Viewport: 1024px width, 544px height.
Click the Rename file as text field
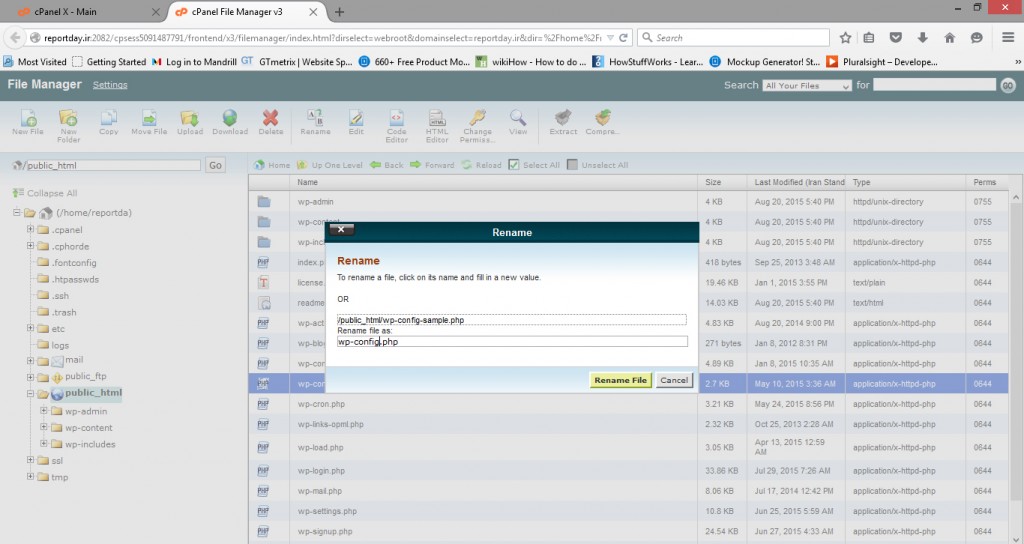(512, 342)
